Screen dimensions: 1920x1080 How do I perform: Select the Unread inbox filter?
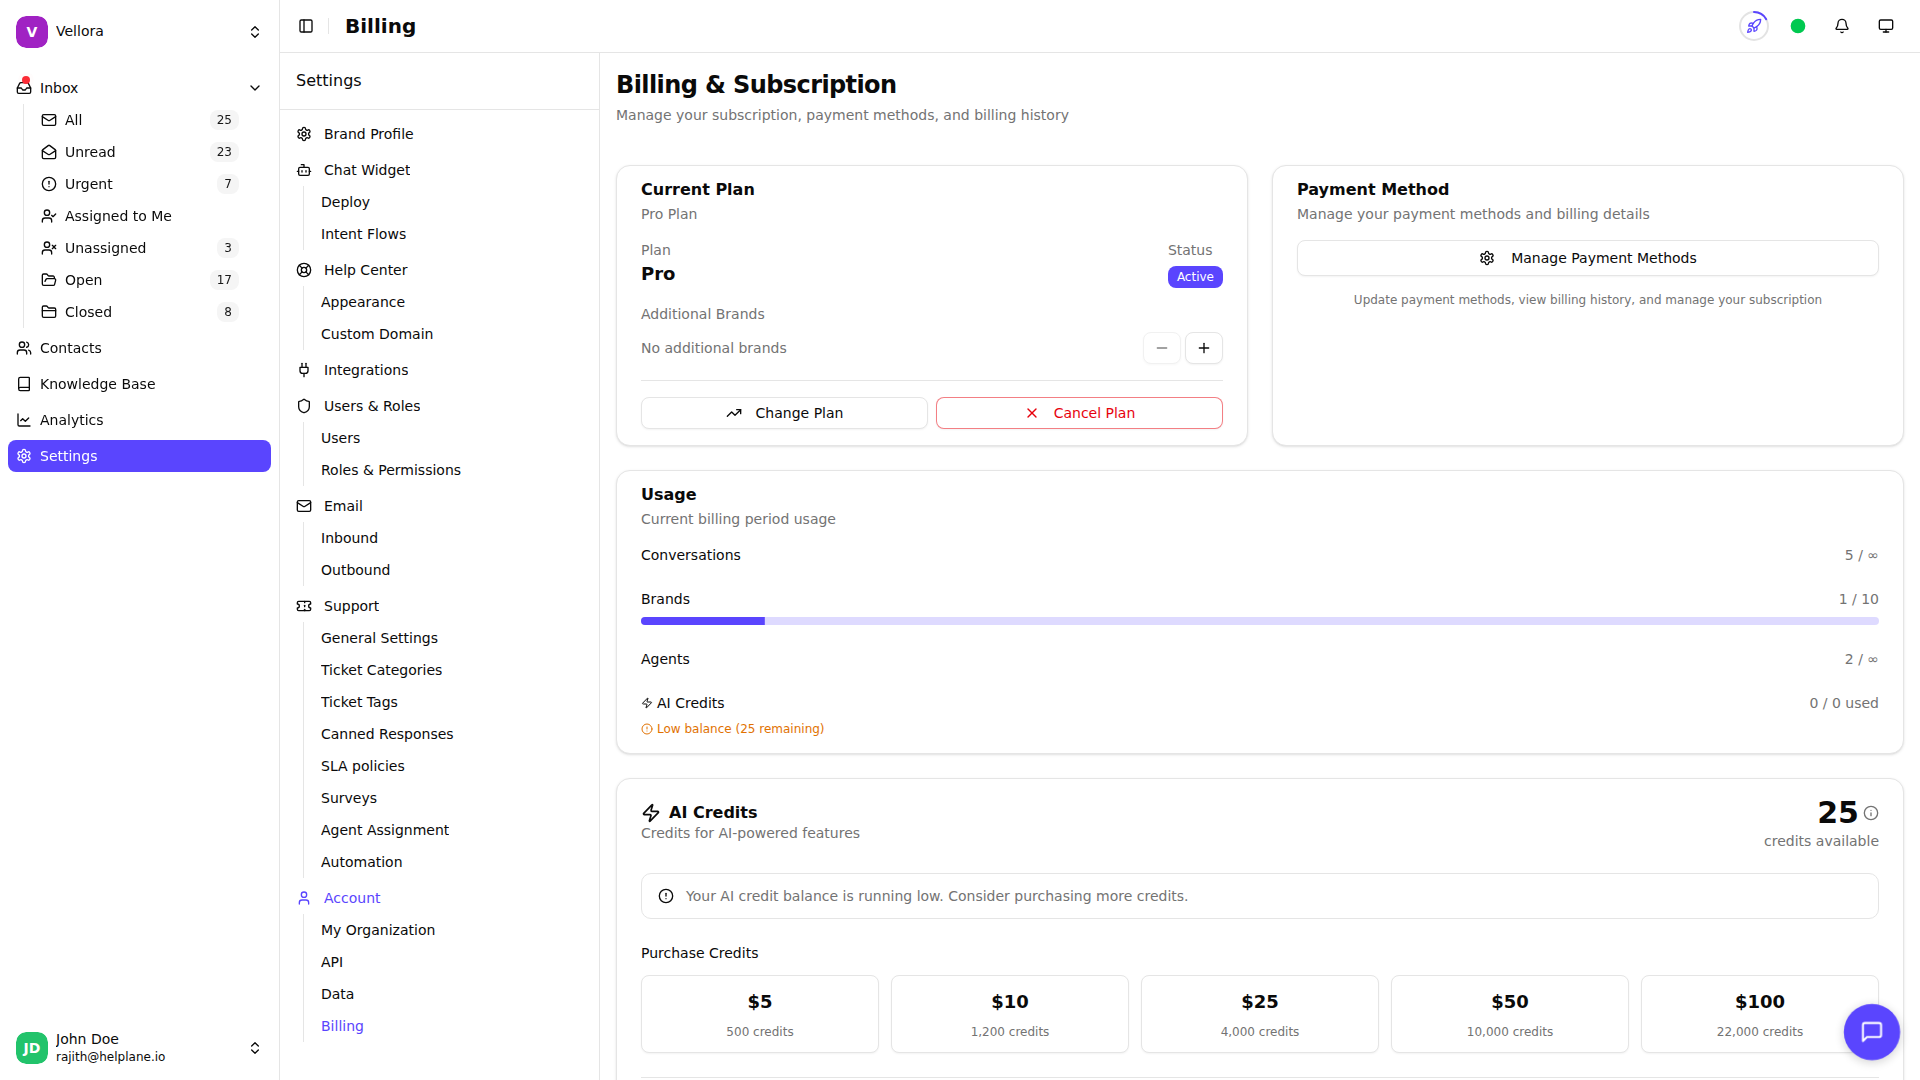point(139,152)
